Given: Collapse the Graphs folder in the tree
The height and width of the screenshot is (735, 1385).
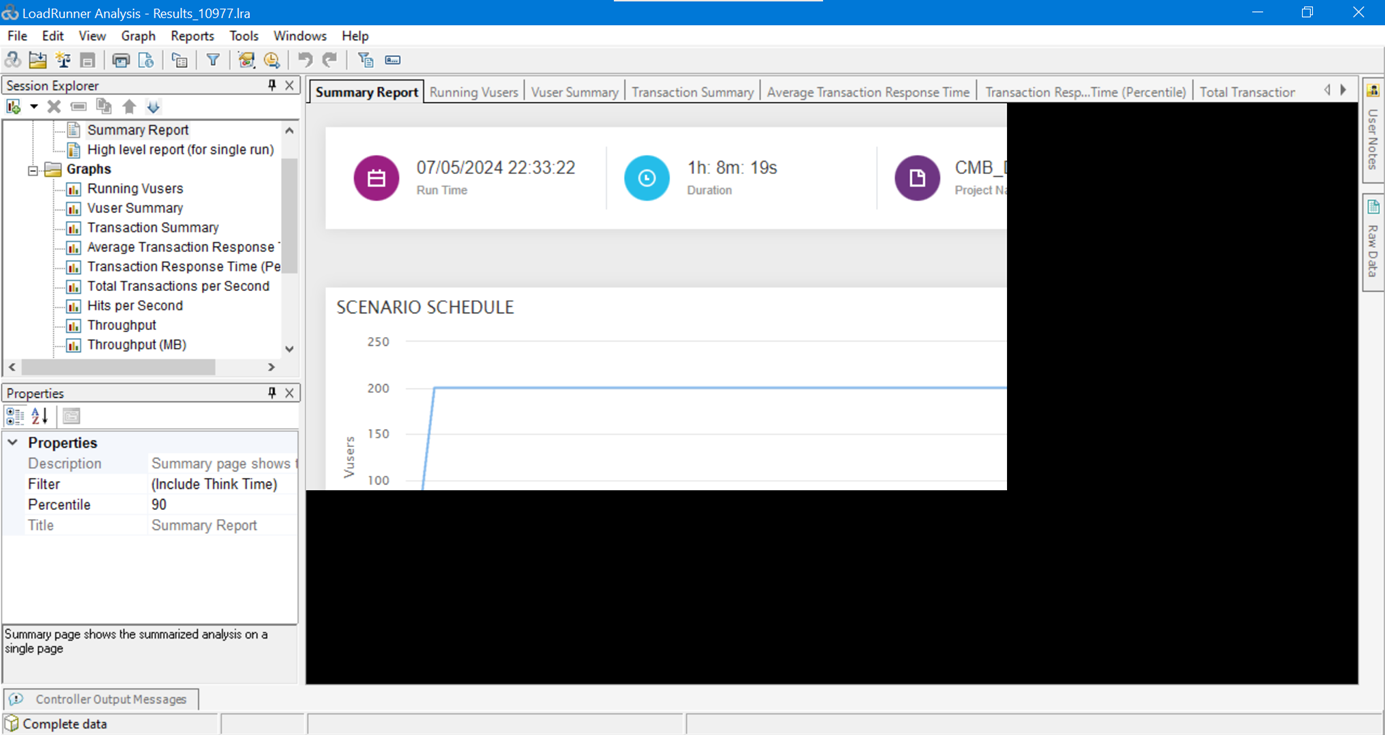Looking at the screenshot, I should (x=33, y=170).
